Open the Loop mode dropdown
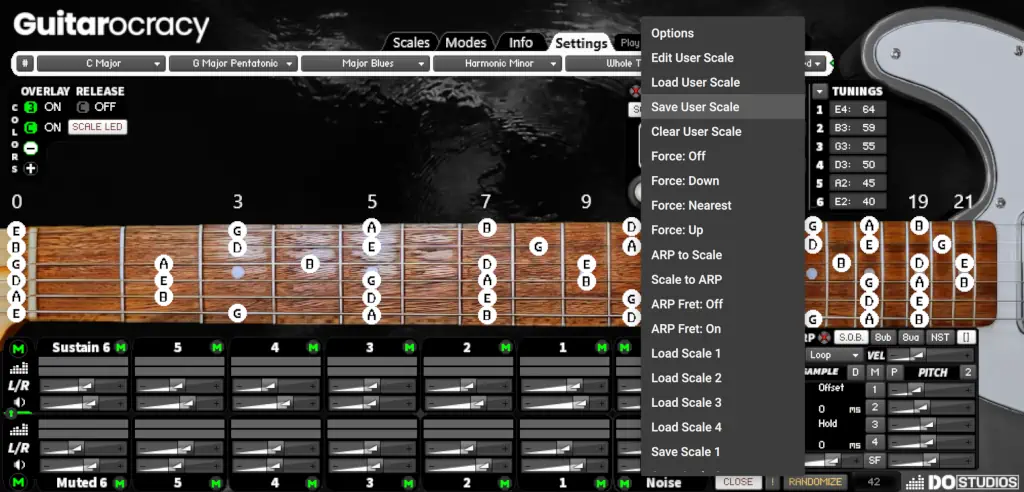 833,355
